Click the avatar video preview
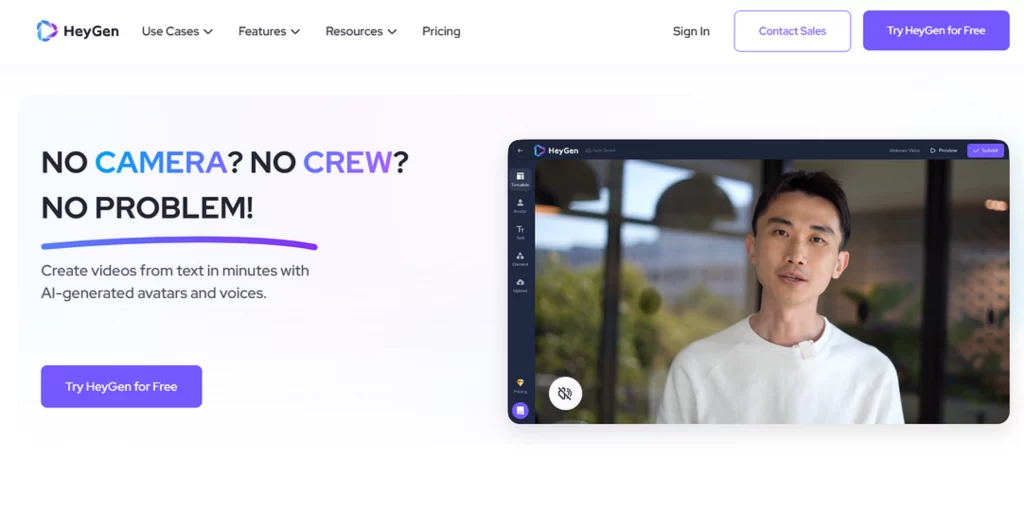1024x512 pixels. [x=772, y=291]
